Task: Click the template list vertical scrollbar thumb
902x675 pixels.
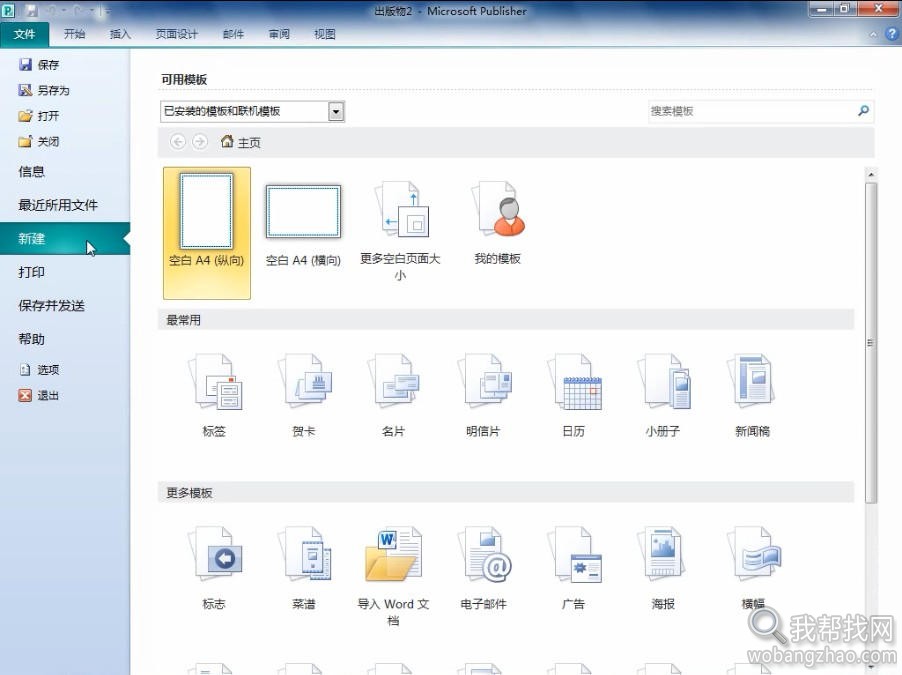Action: (870, 343)
